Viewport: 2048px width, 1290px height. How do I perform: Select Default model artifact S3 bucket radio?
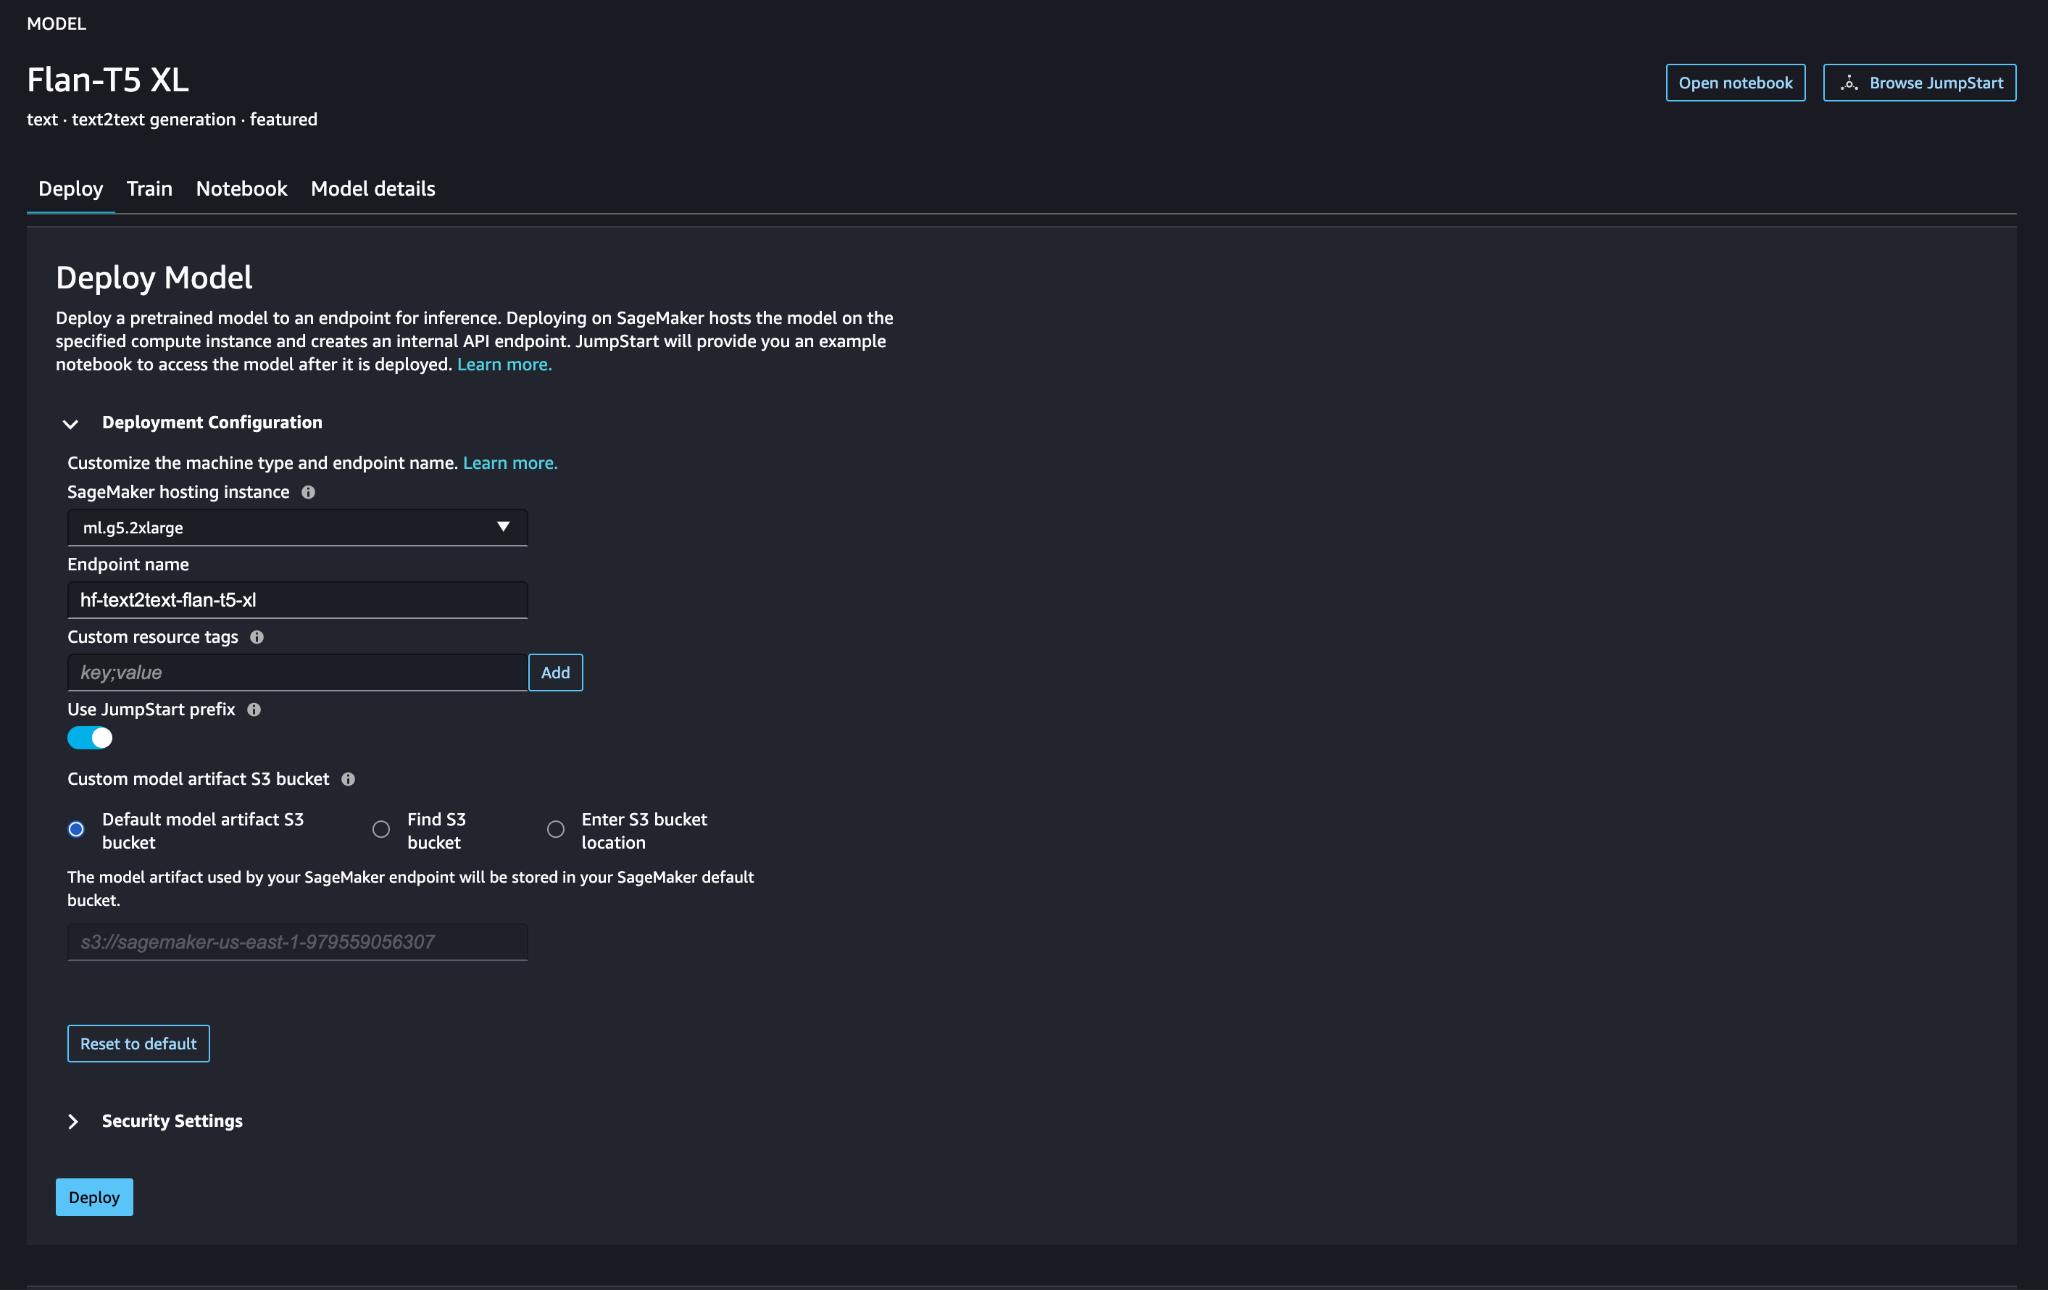click(76, 830)
